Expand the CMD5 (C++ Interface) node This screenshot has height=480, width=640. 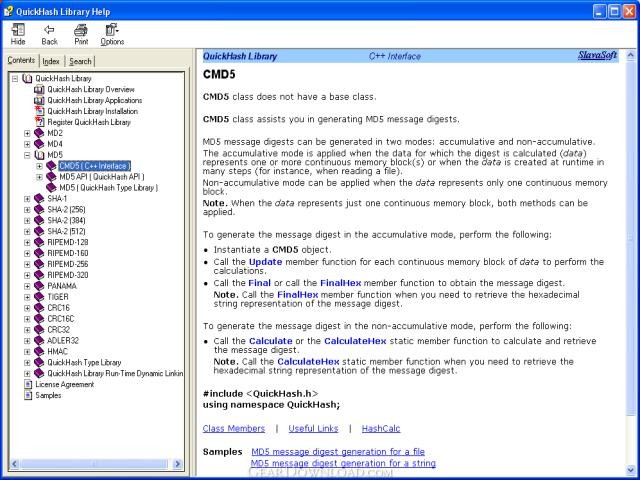pos(39,166)
